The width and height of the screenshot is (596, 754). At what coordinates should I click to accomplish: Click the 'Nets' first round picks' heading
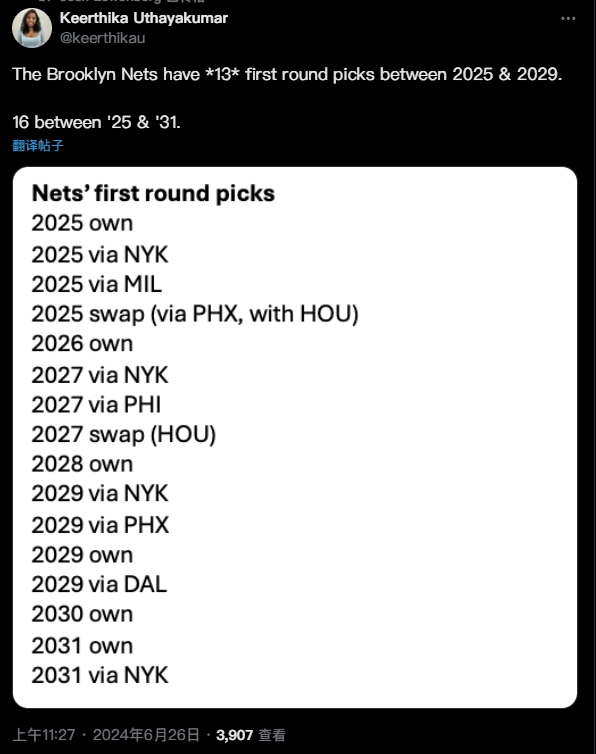(153, 193)
